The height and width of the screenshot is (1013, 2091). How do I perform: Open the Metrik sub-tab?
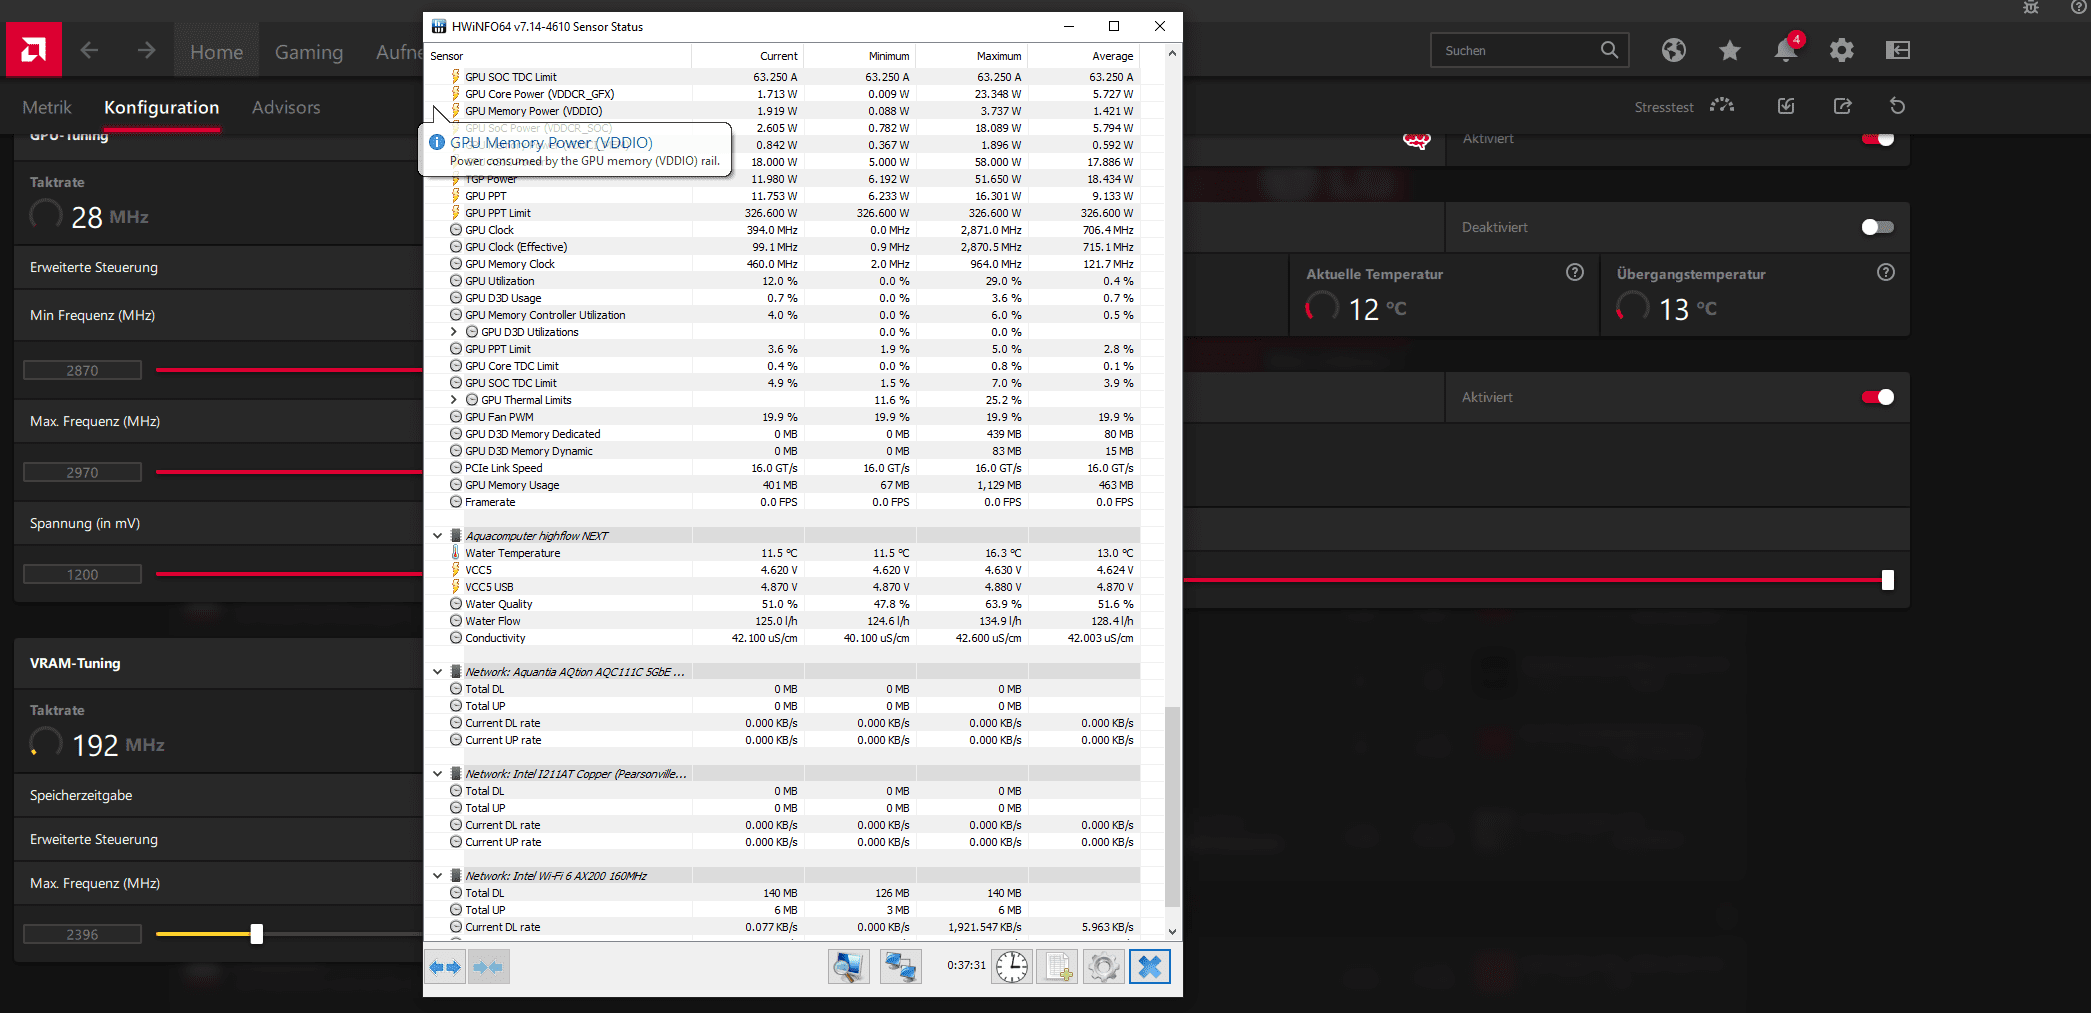(47, 107)
